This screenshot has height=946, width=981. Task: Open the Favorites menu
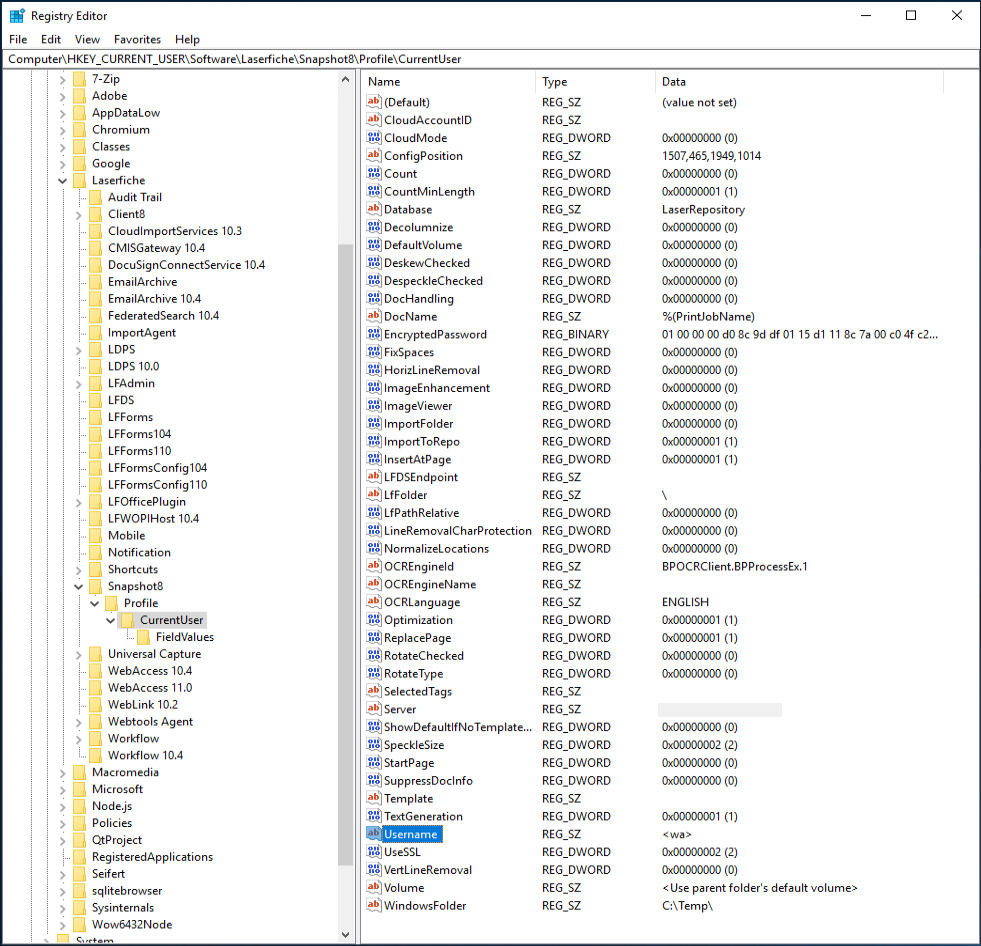tap(137, 39)
